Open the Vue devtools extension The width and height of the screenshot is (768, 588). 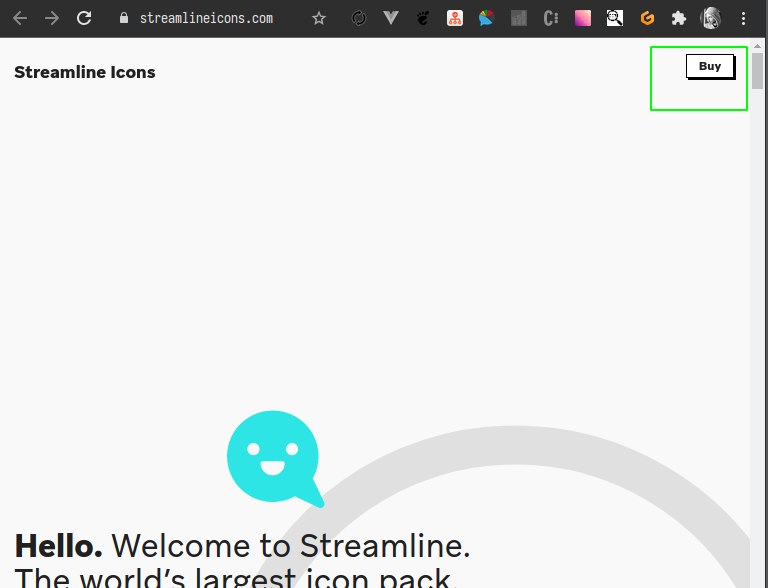(391, 19)
